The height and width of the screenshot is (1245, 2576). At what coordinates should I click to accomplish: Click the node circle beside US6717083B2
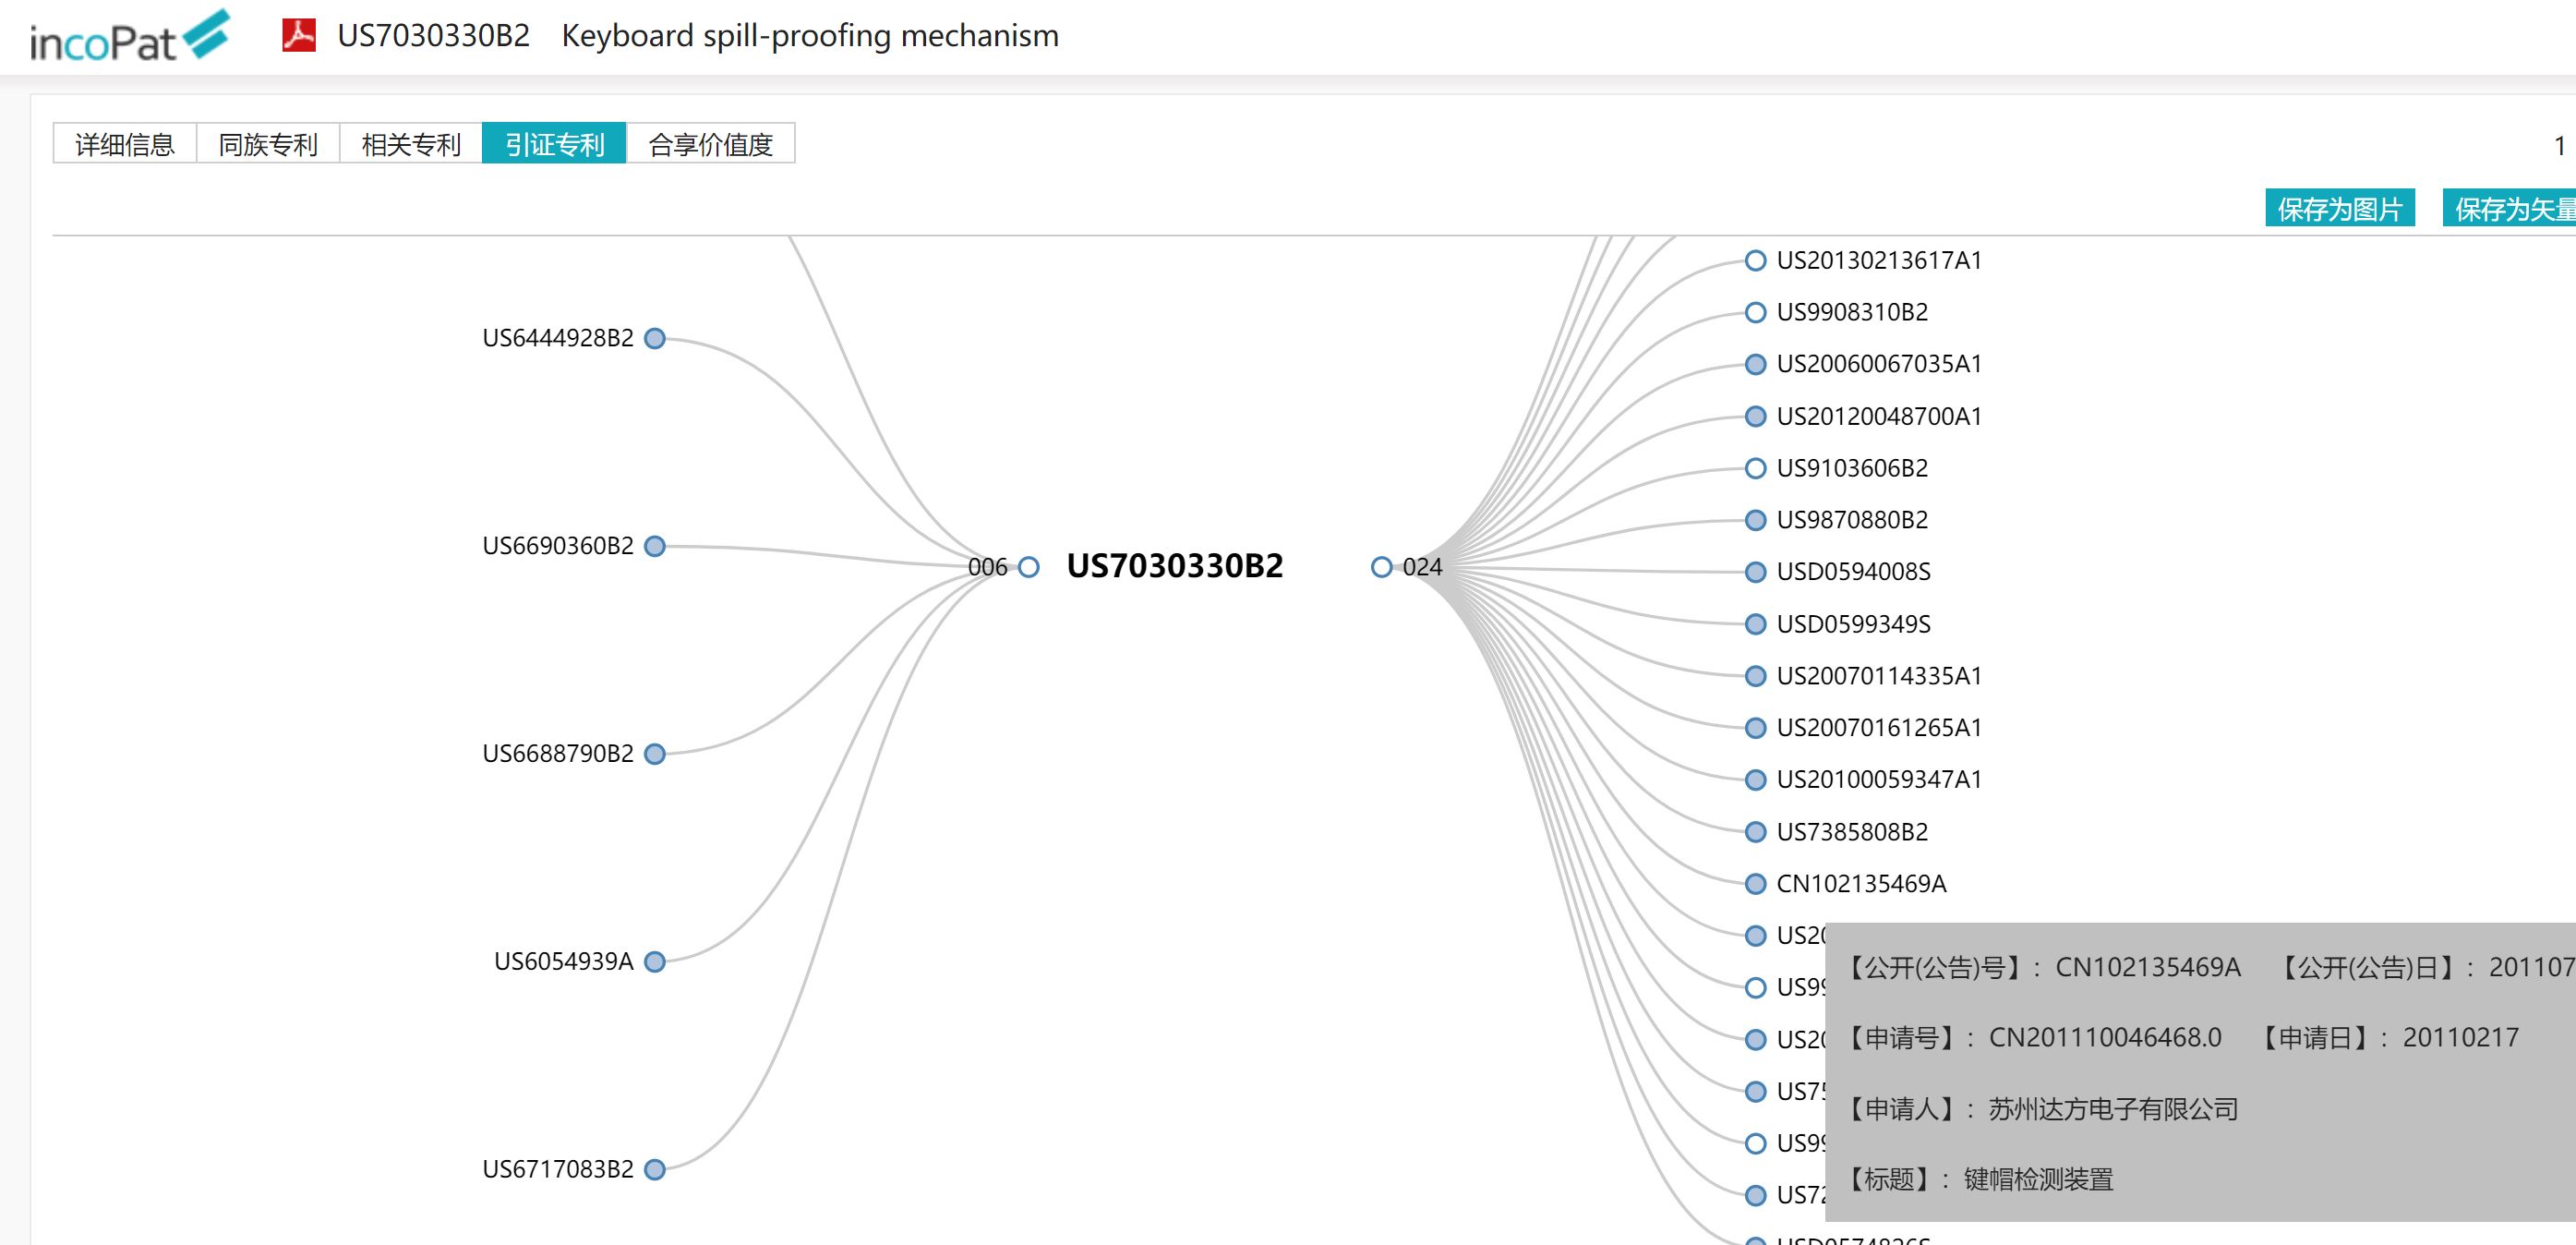[655, 1170]
